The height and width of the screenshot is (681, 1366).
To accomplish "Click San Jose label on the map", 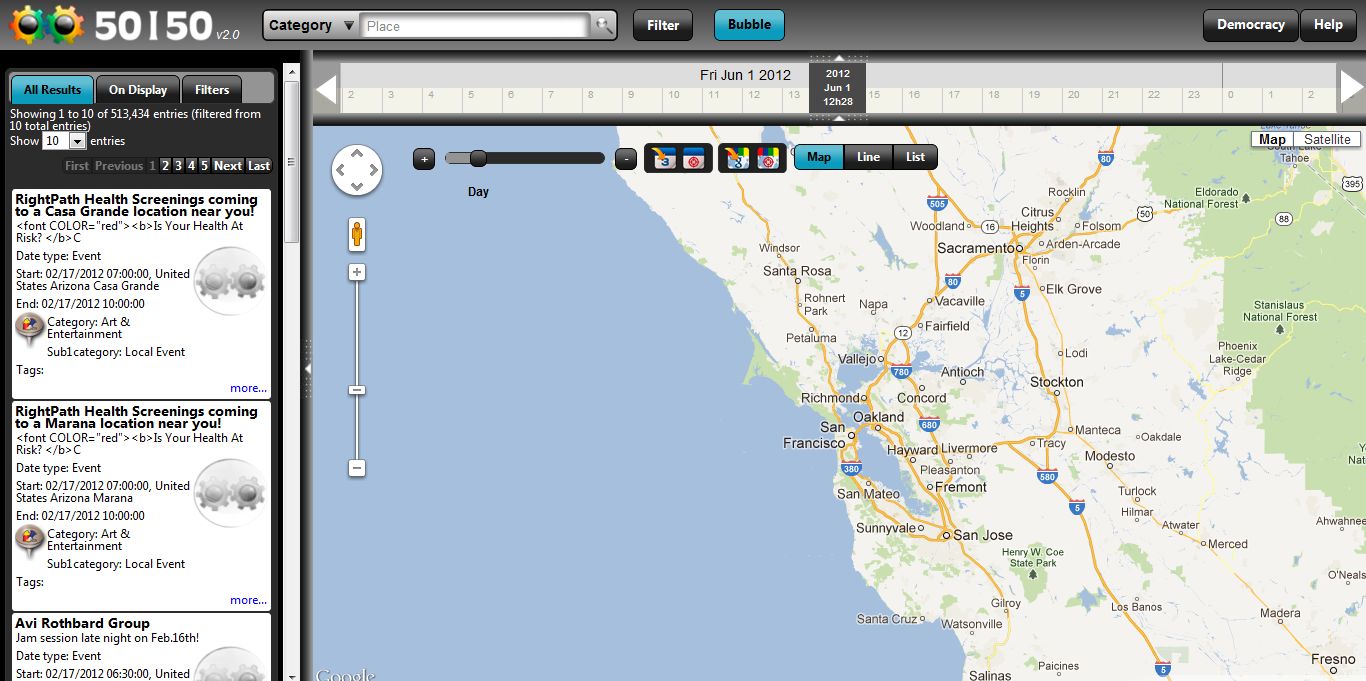I will pos(983,535).
